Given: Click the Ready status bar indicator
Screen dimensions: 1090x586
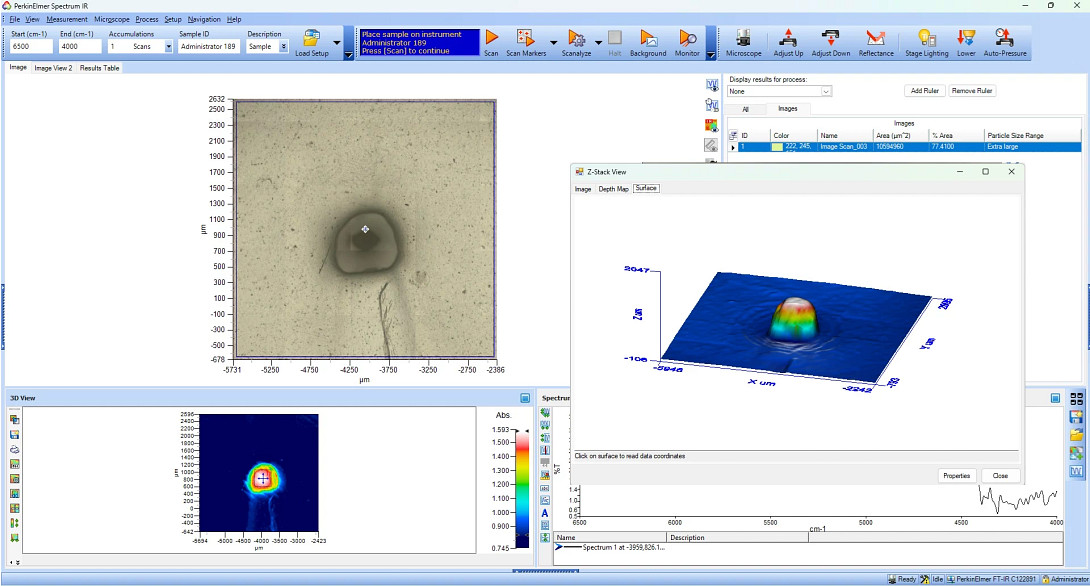Looking at the screenshot, I should pyautogui.click(x=902, y=579).
